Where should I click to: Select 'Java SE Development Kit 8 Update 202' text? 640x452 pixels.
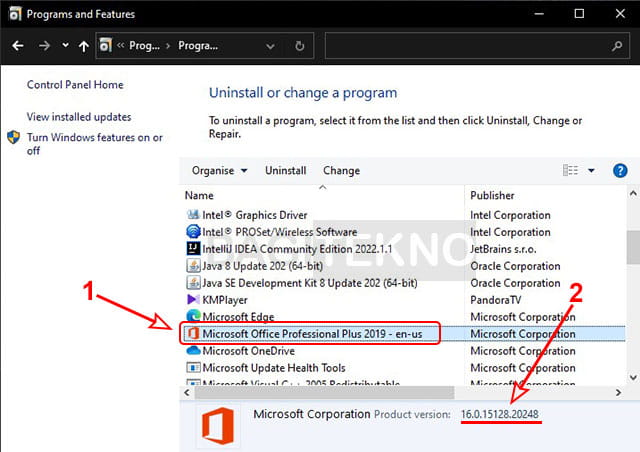pos(310,283)
